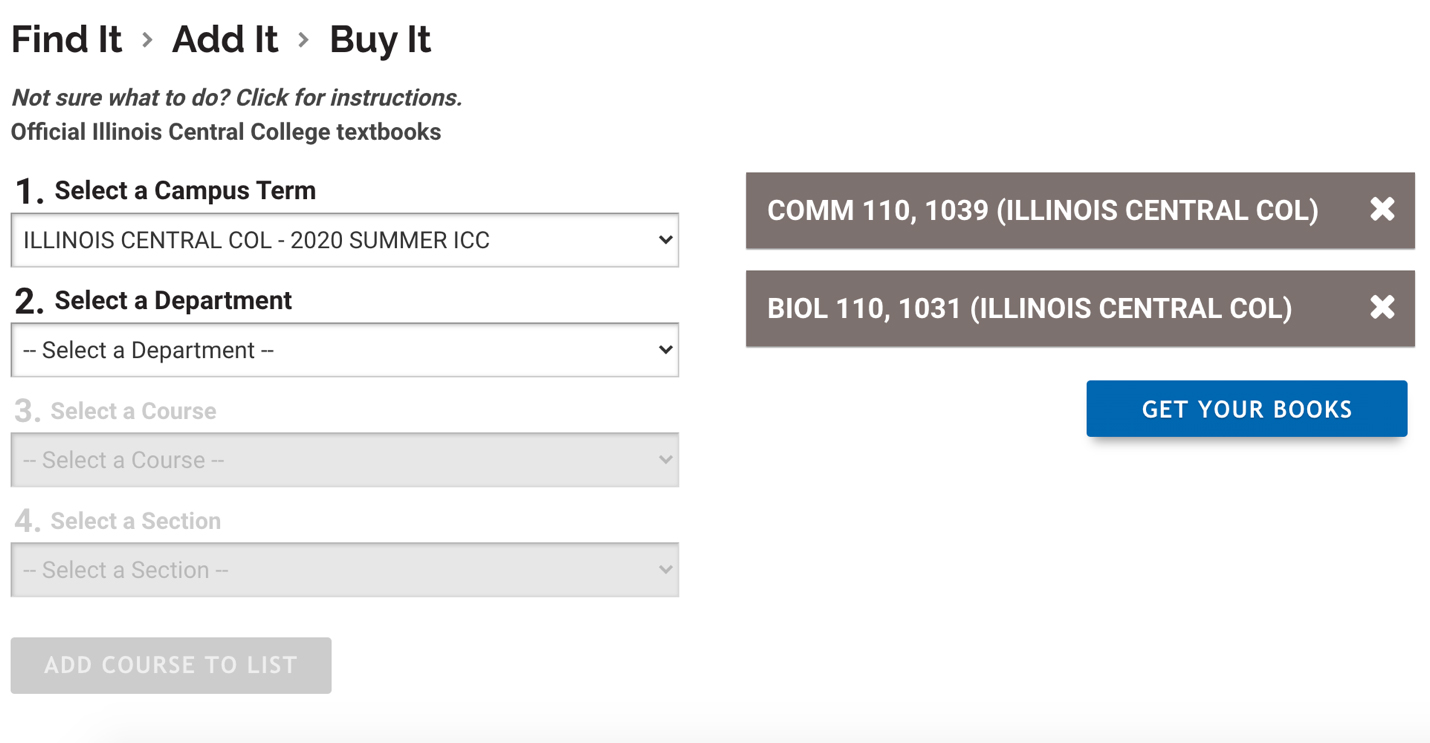Click the GET YOUR BOOKS button

pos(1247,408)
